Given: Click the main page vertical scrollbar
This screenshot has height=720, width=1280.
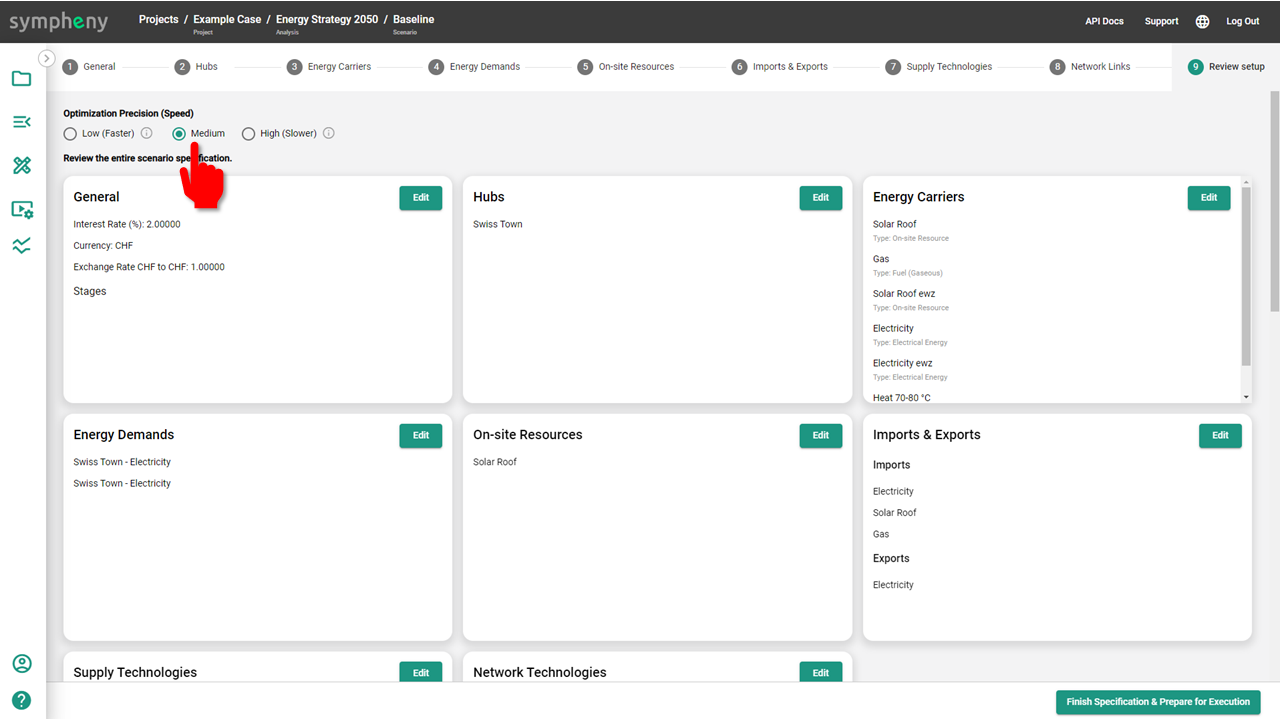Looking at the screenshot, I should (1274, 200).
